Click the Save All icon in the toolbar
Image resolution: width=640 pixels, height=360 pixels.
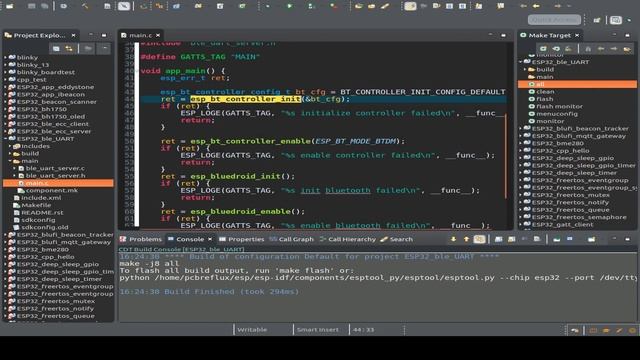(44, 6)
